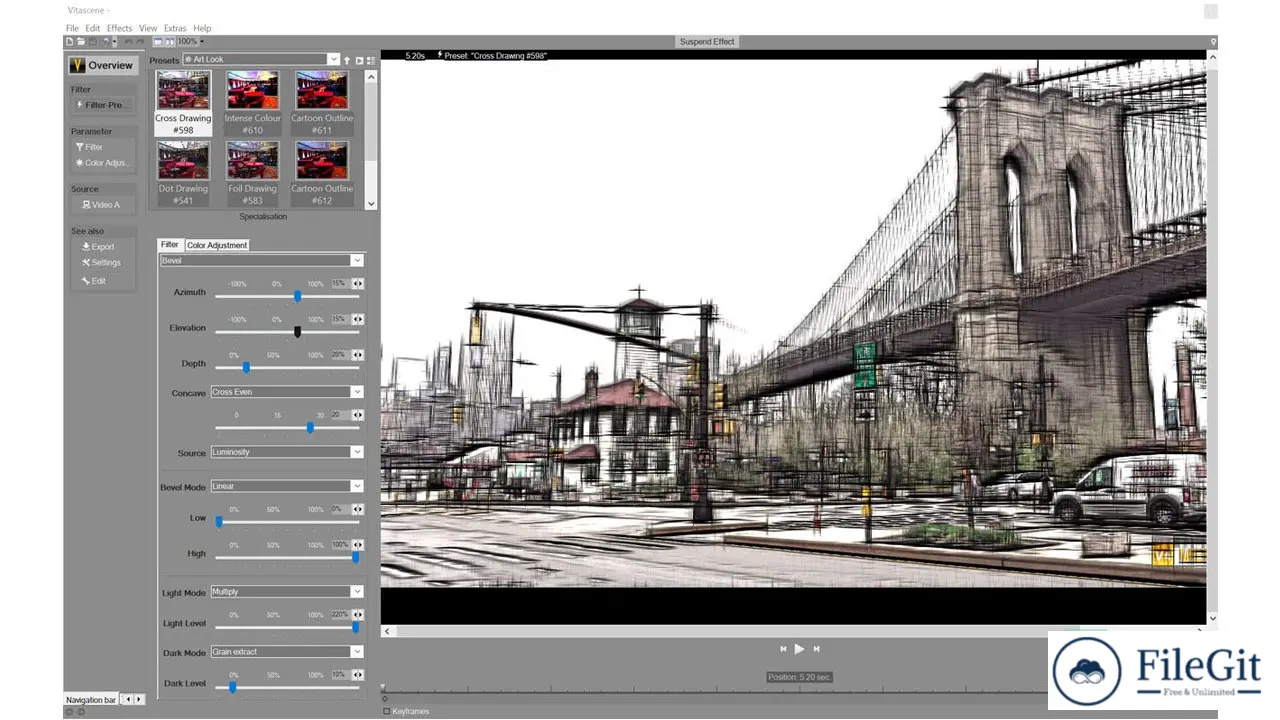Toggle the Keyframes checkbox
1280x720 pixels.
(387, 711)
